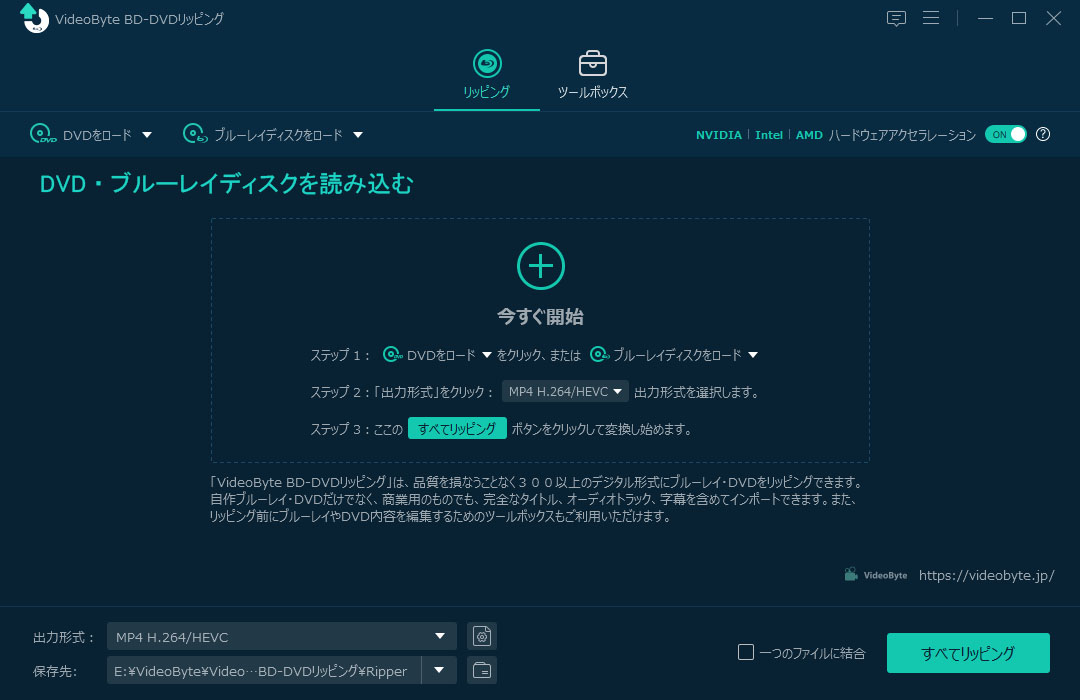1080x700 pixels.
Task: Click the big plus add-disc icon
Action: click(541, 266)
